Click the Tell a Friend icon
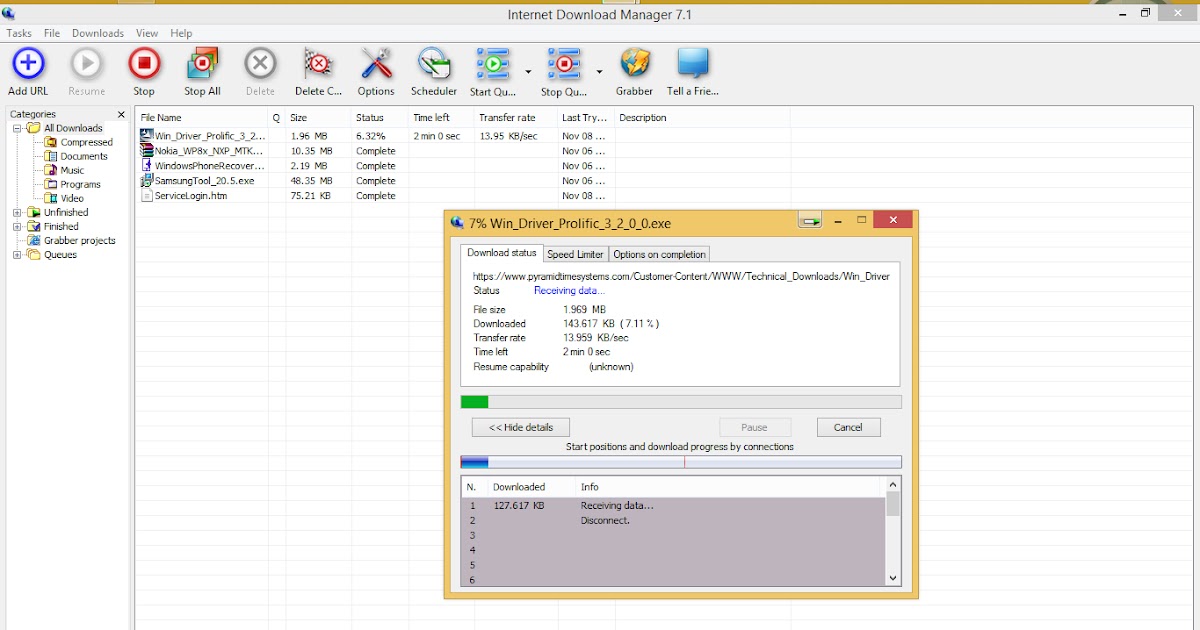Screen dimensions: 1200x630 pyautogui.click(x=692, y=64)
